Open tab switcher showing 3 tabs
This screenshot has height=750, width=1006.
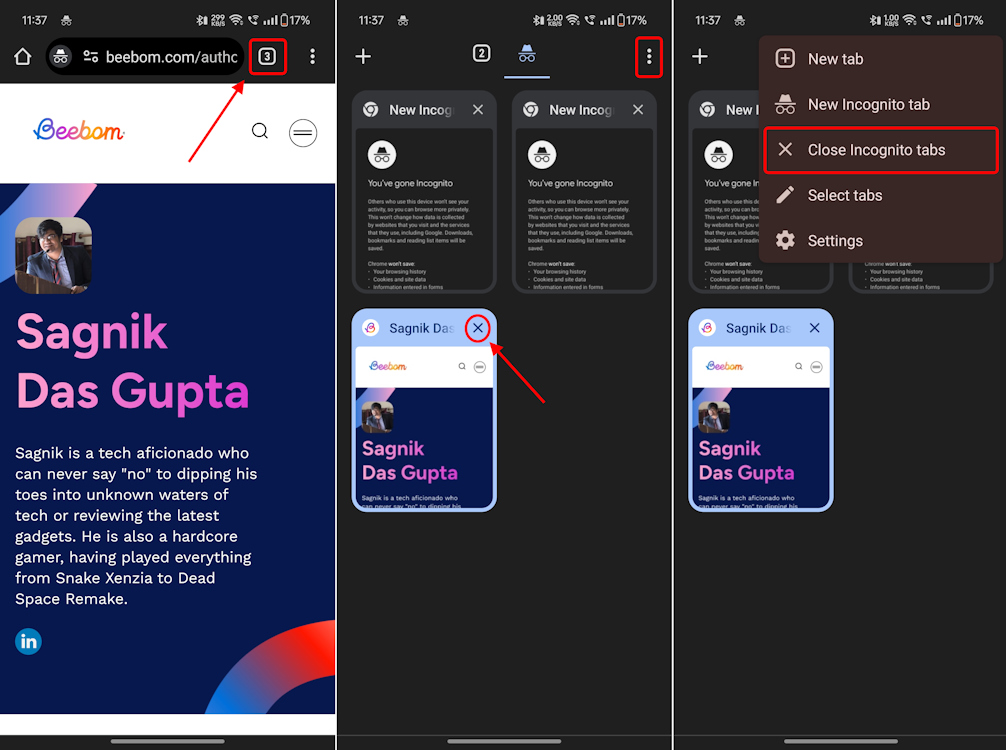(x=267, y=56)
